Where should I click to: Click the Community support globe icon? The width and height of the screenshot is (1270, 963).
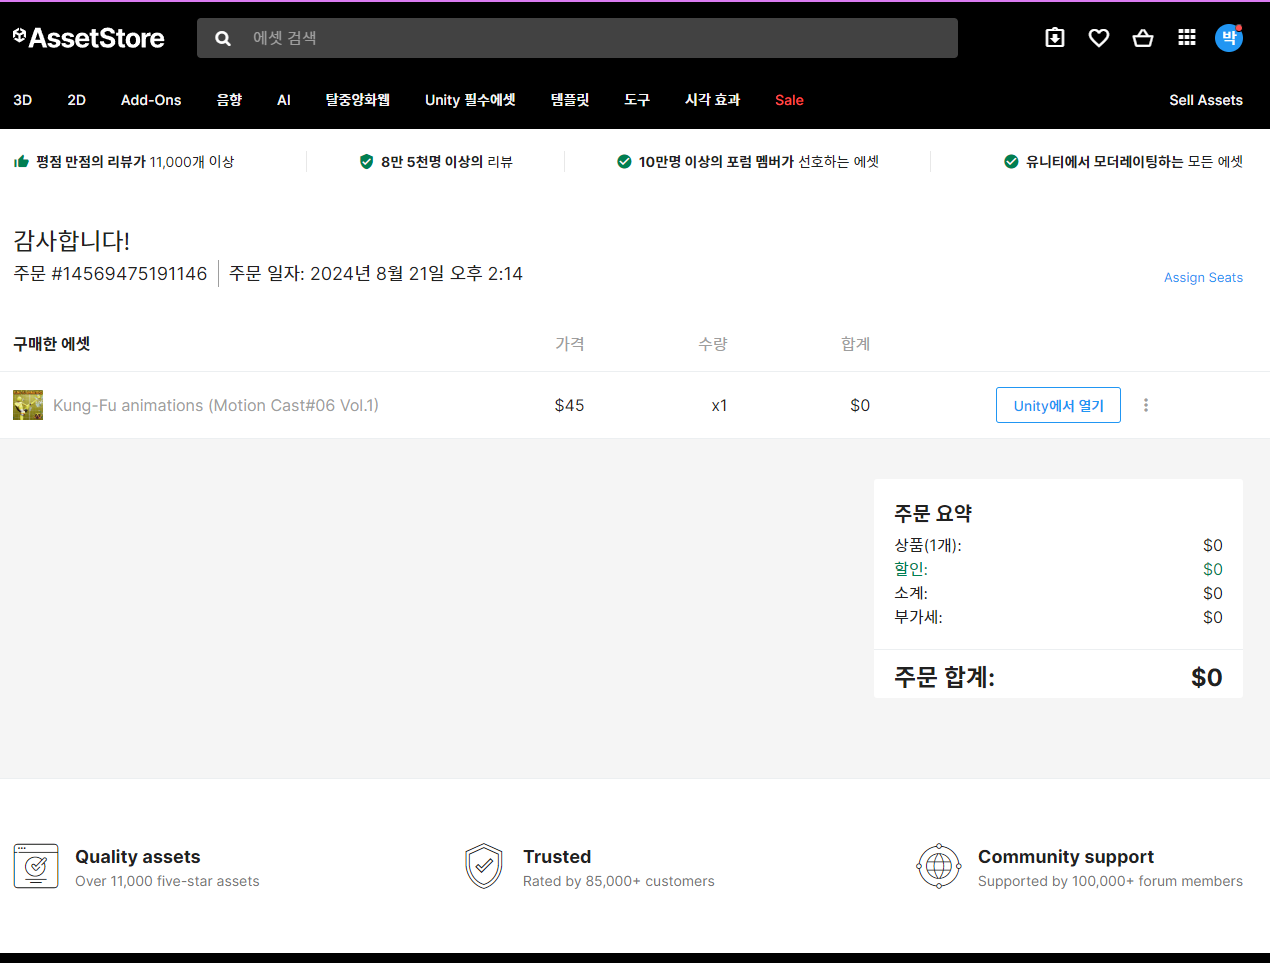pyautogui.click(x=939, y=866)
